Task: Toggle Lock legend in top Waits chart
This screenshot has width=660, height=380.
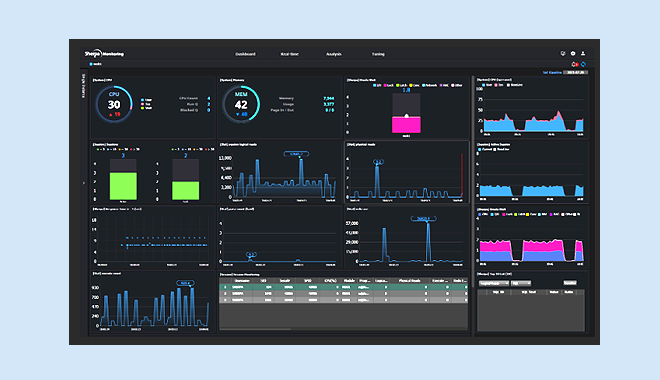Action: (388, 85)
